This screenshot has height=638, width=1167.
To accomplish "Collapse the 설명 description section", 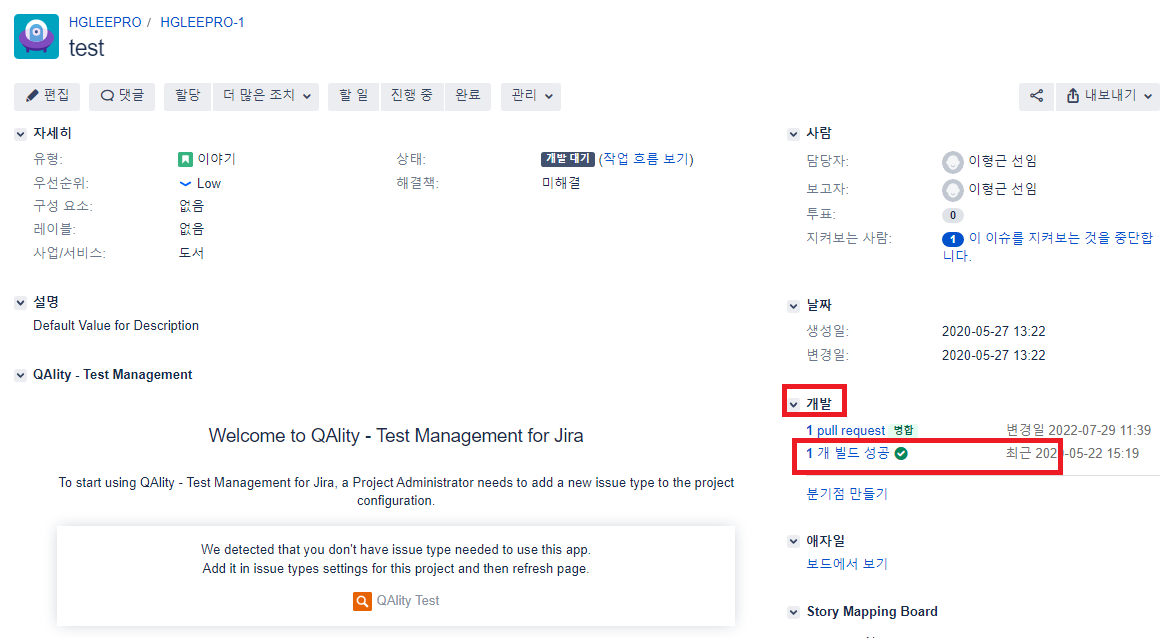I will point(20,303).
